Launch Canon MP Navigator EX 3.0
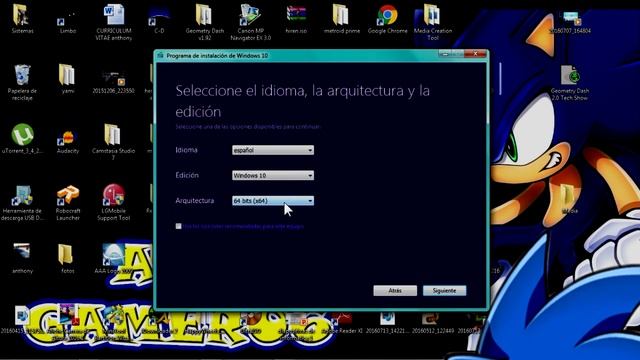The width and height of the screenshot is (640, 360). [250, 16]
